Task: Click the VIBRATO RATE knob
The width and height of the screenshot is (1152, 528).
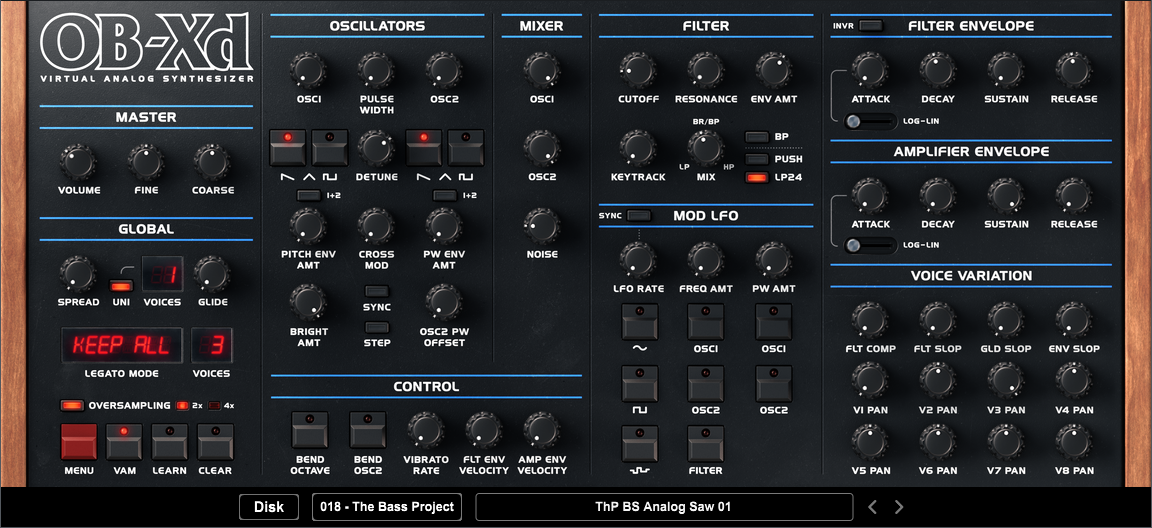Action: click(x=425, y=430)
